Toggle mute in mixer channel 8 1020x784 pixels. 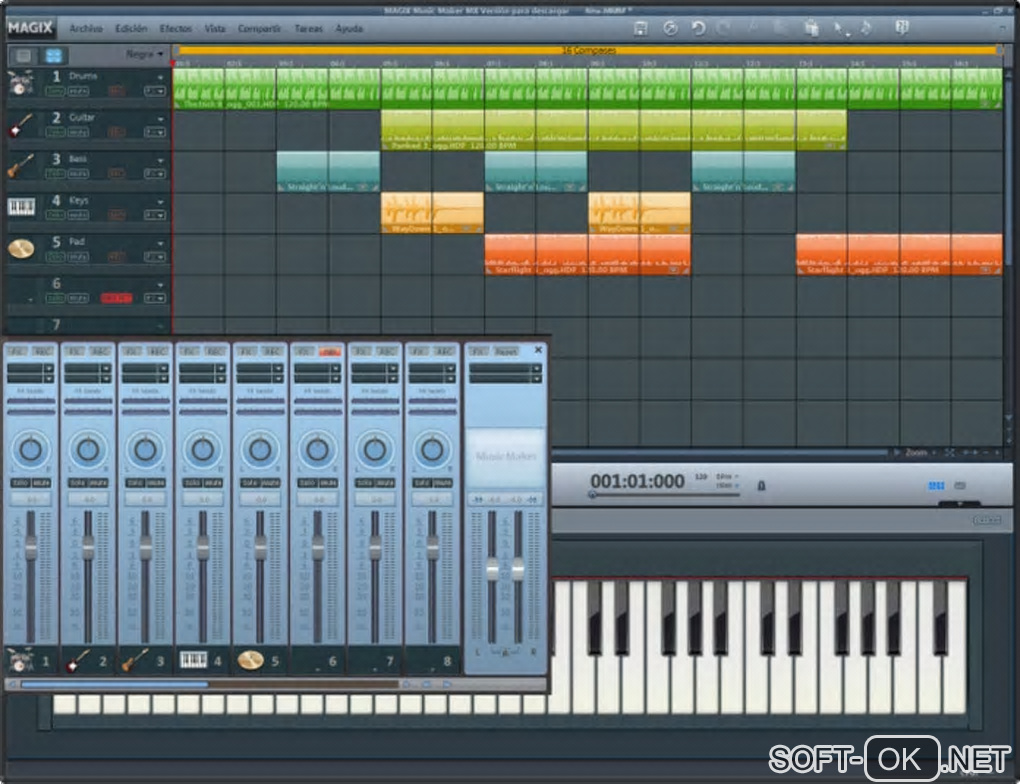443,483
